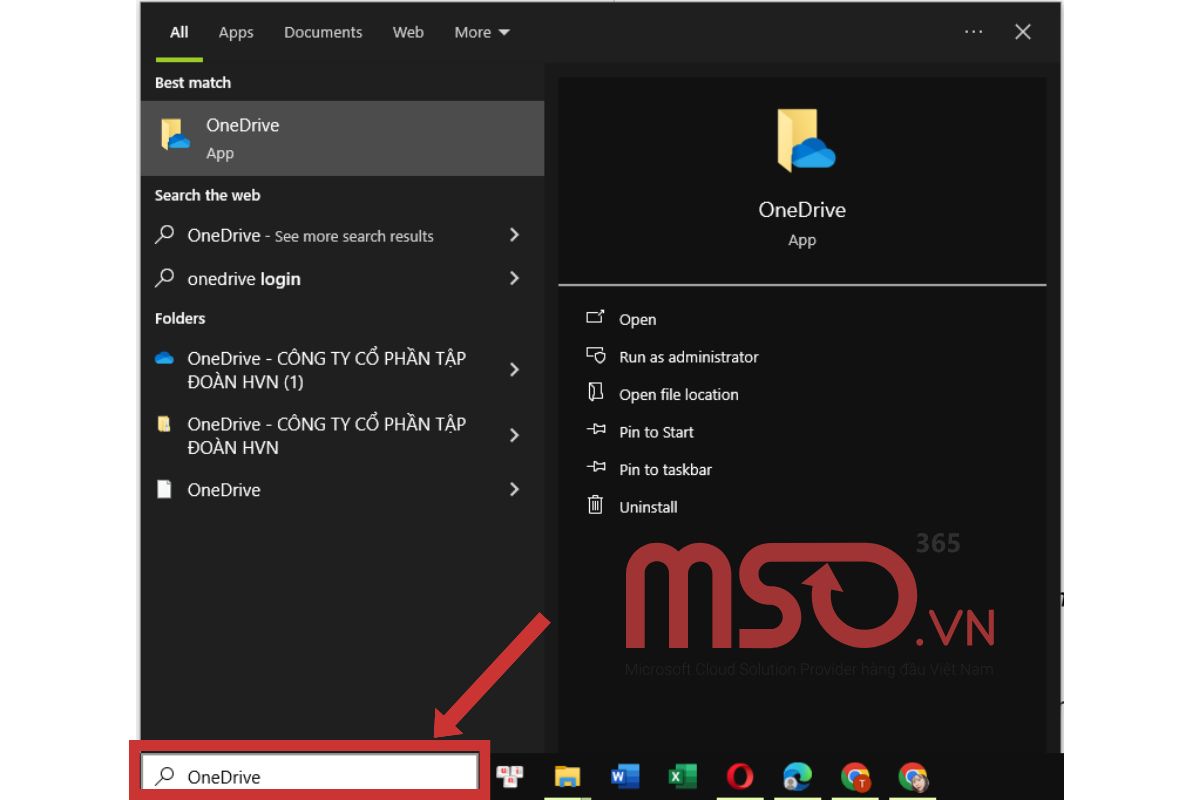Click the OneDrive icon in Best match

pyautogui.click(x=176, y=135)
